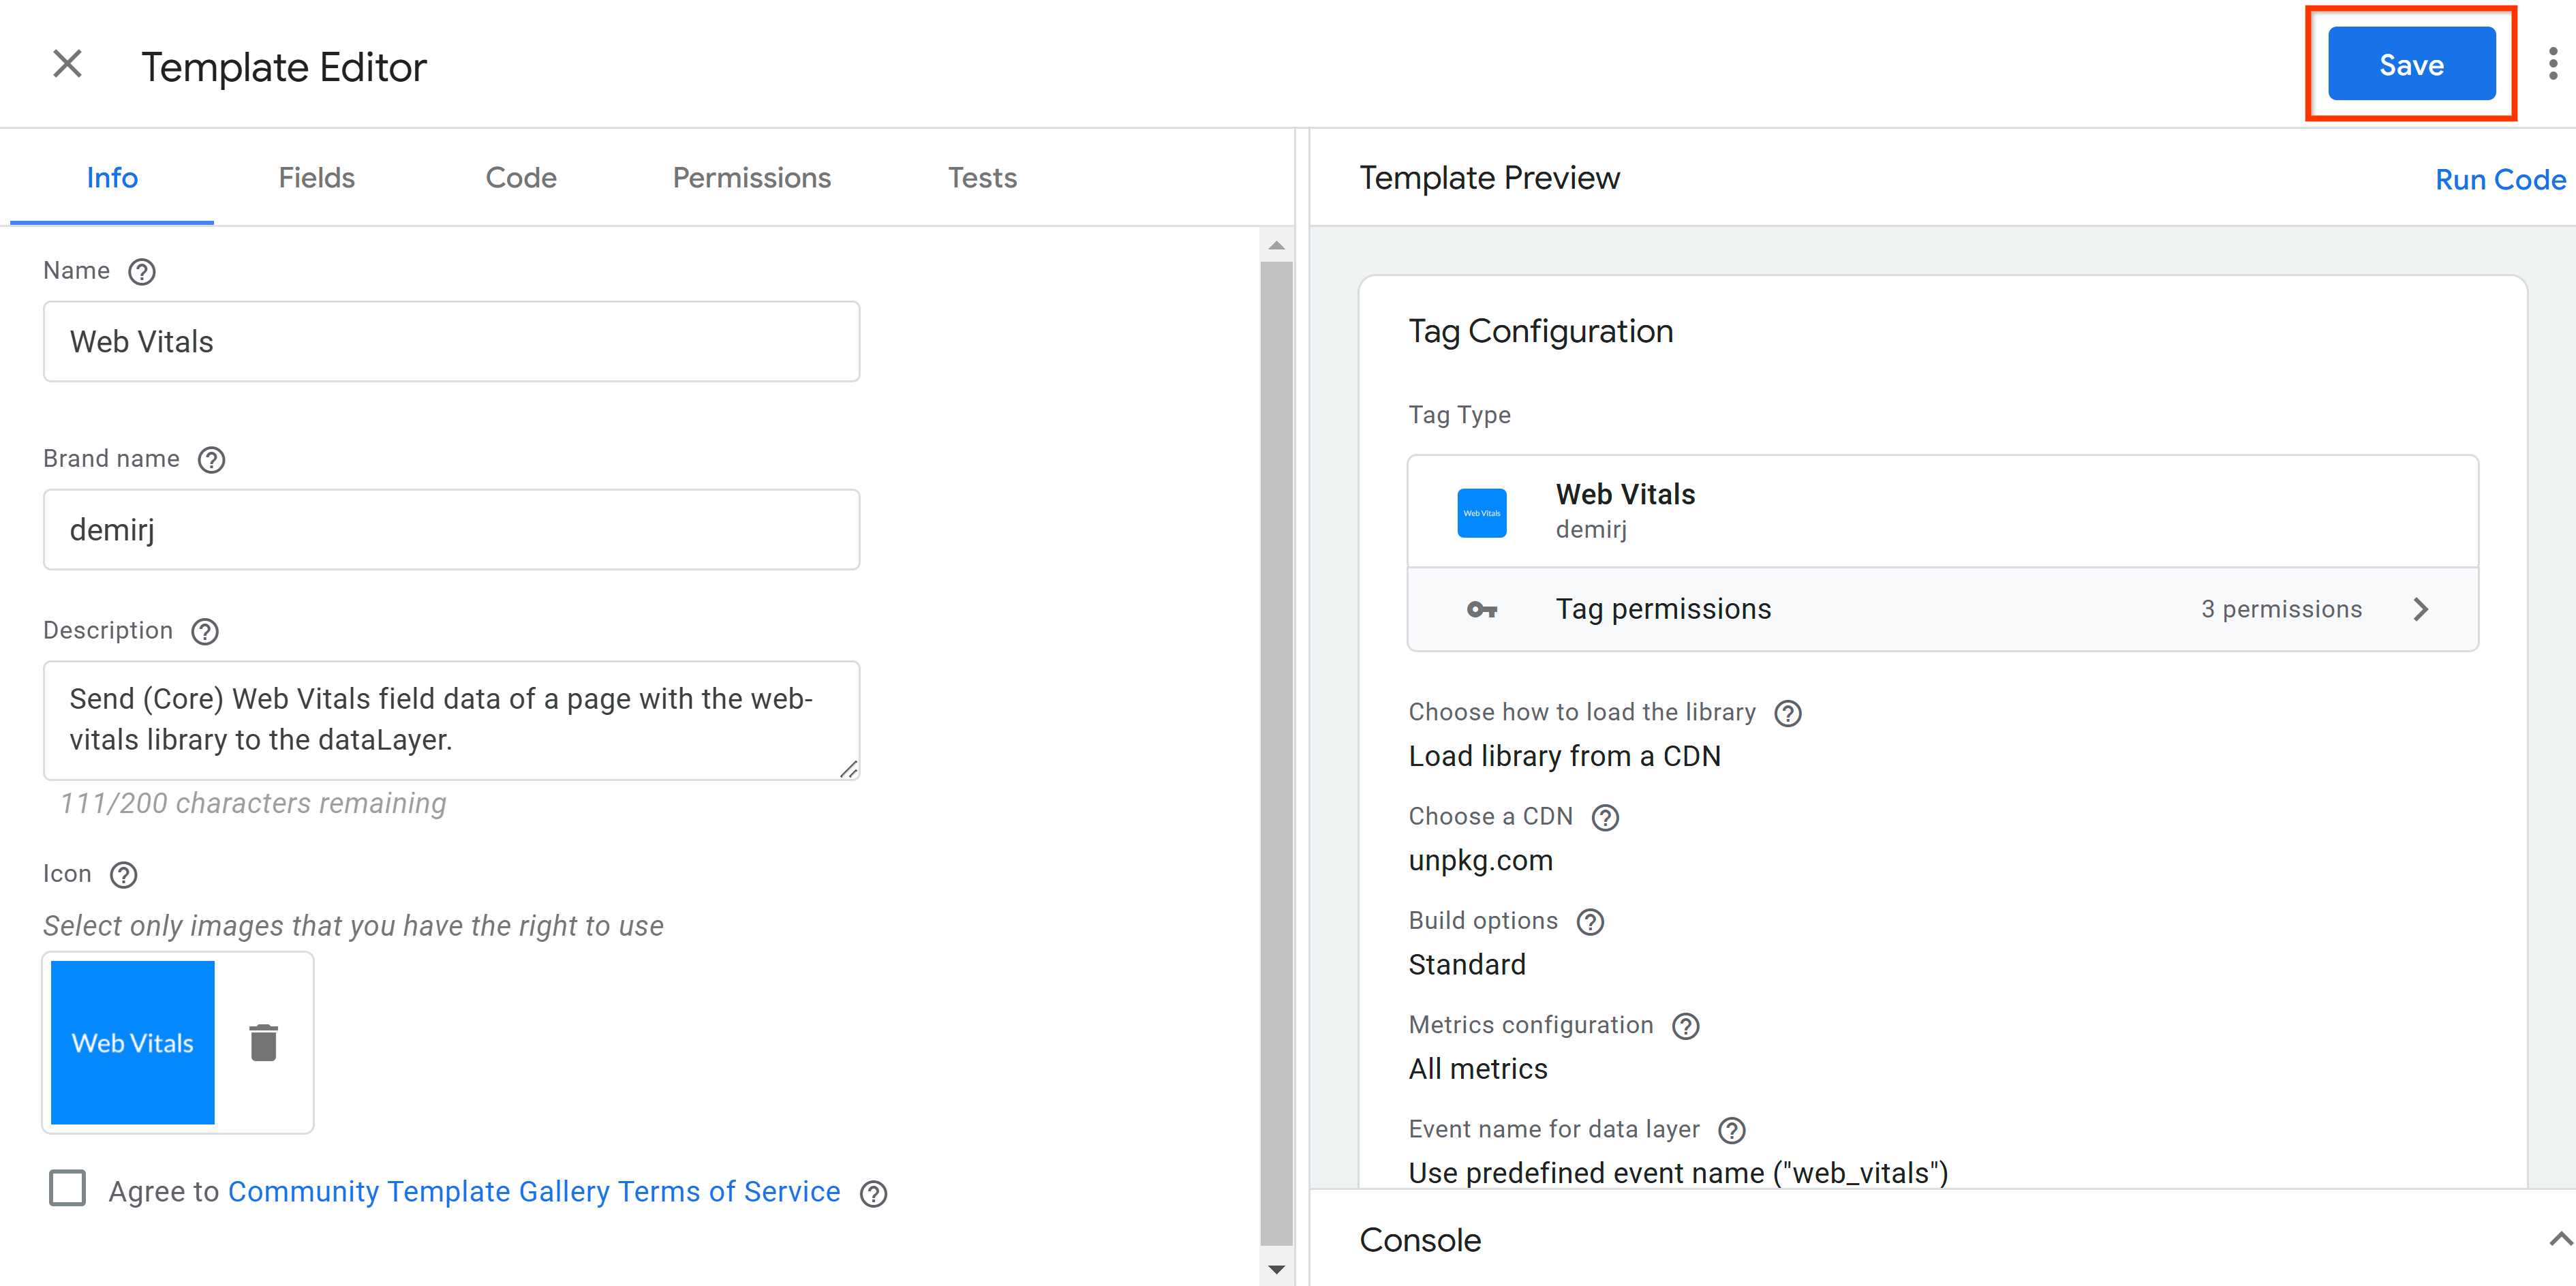Switch to the Code tab
Image resolution: width=2576 pixels, height=1286 pixels.
tap(521, 177)
